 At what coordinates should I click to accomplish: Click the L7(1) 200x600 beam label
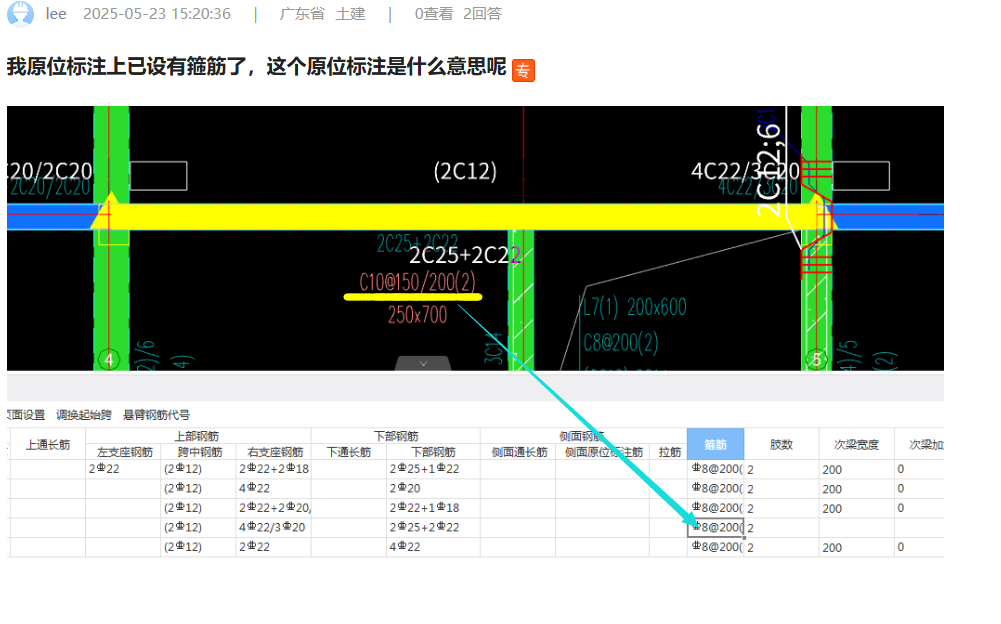(x=634, y=307)
